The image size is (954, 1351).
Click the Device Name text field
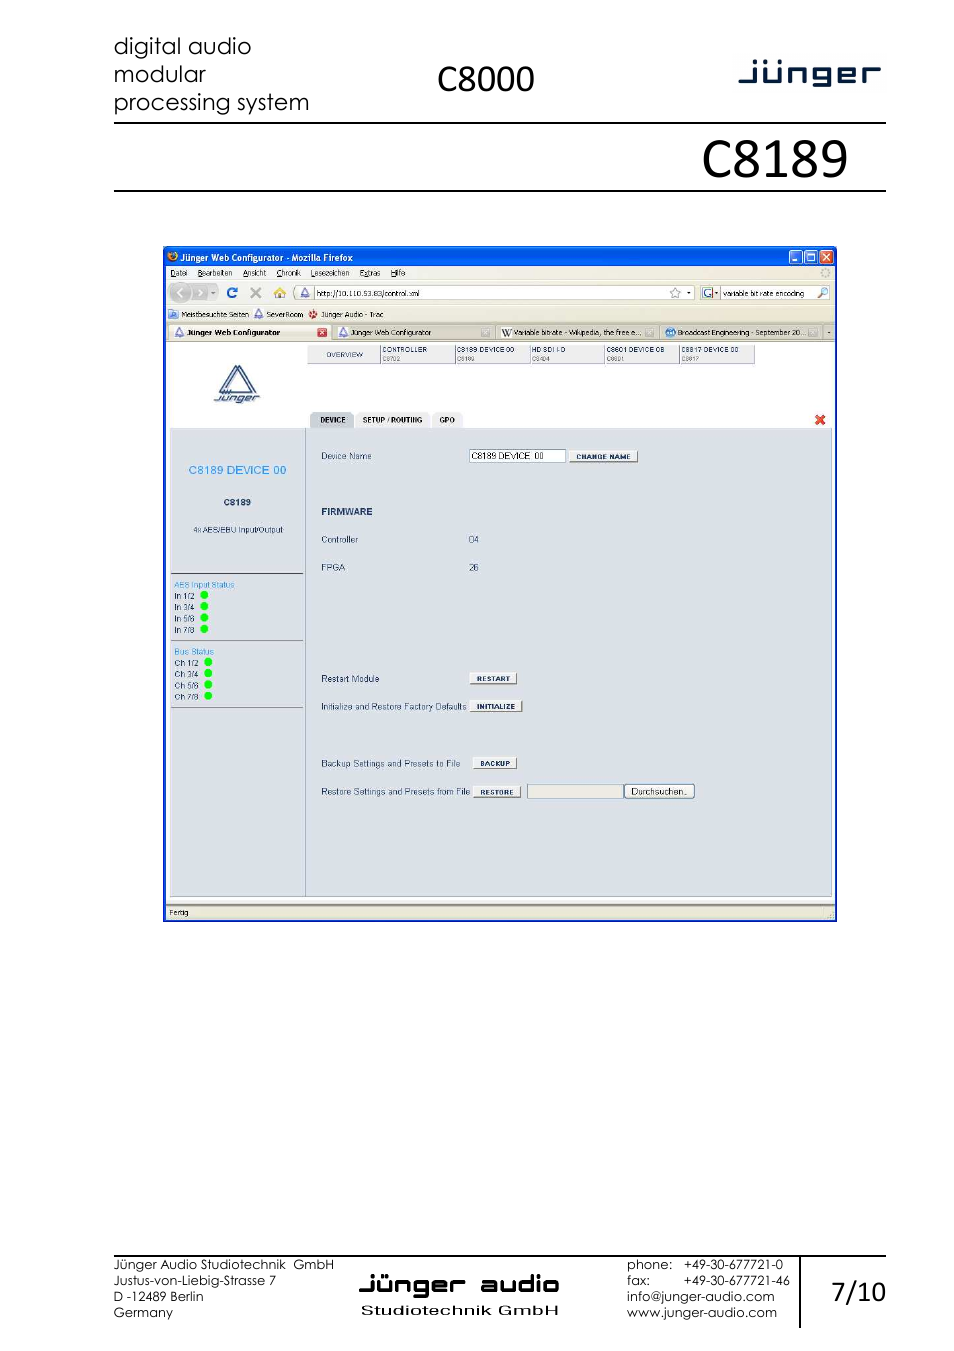coord(517,456)
